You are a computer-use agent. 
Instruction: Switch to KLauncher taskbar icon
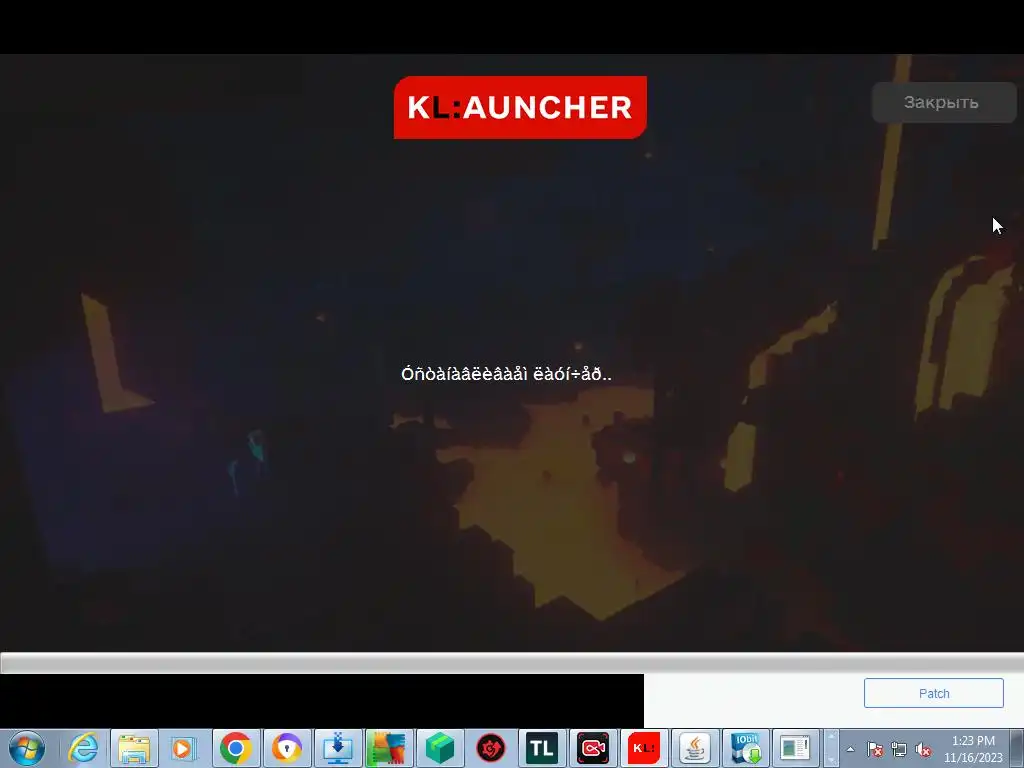click(x=643, y=748)
